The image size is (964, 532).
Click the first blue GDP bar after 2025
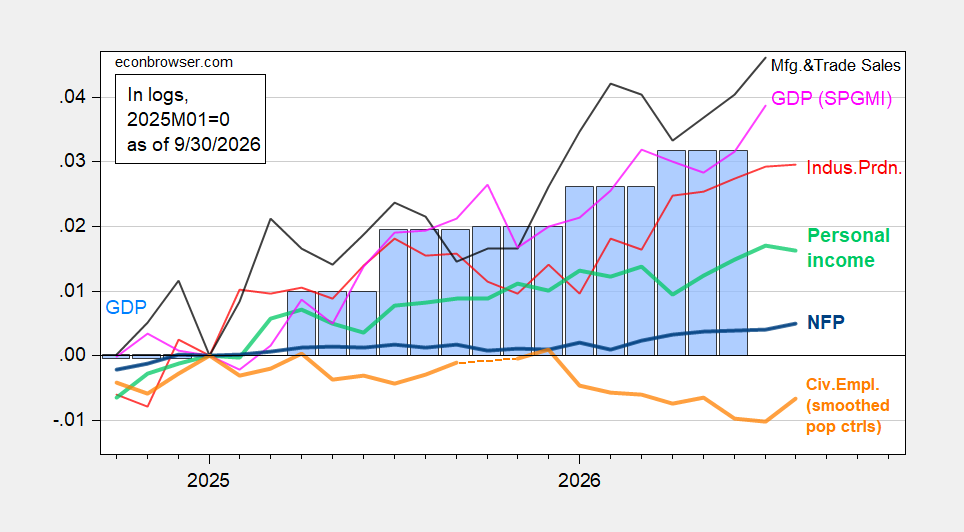point(301,324)
